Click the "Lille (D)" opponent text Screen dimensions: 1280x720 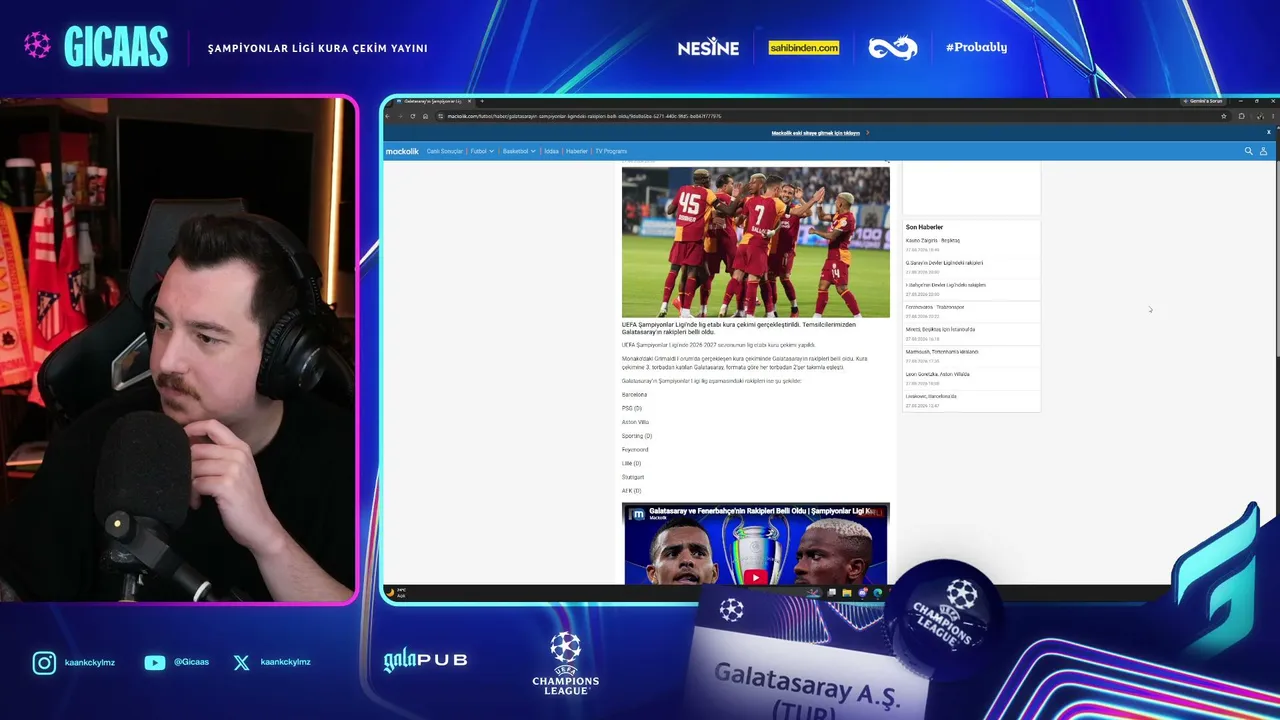tap(631, 463)
